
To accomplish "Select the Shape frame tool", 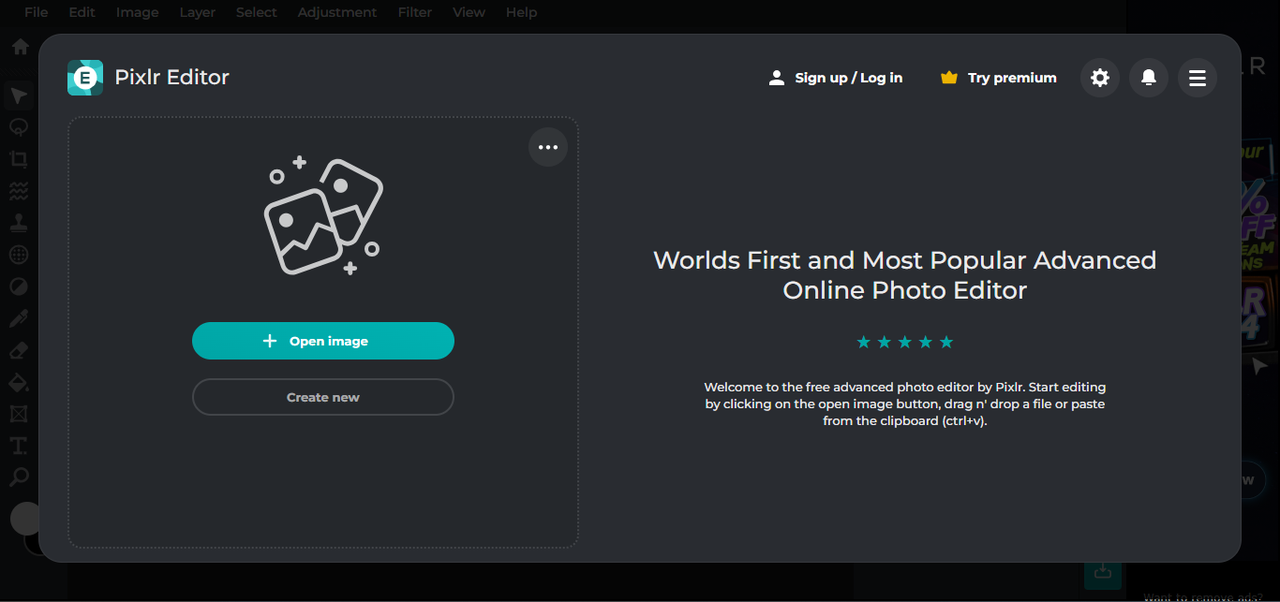I will coord(19,414).
